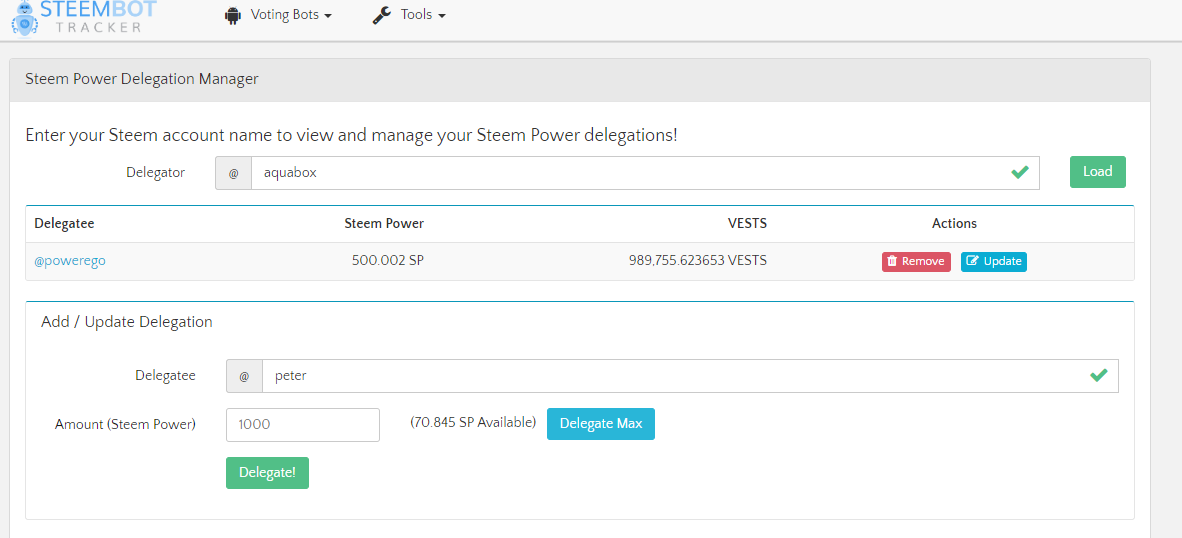Click the Actions column header
Screen dimensions: 1182x538
tap(954, 224)
